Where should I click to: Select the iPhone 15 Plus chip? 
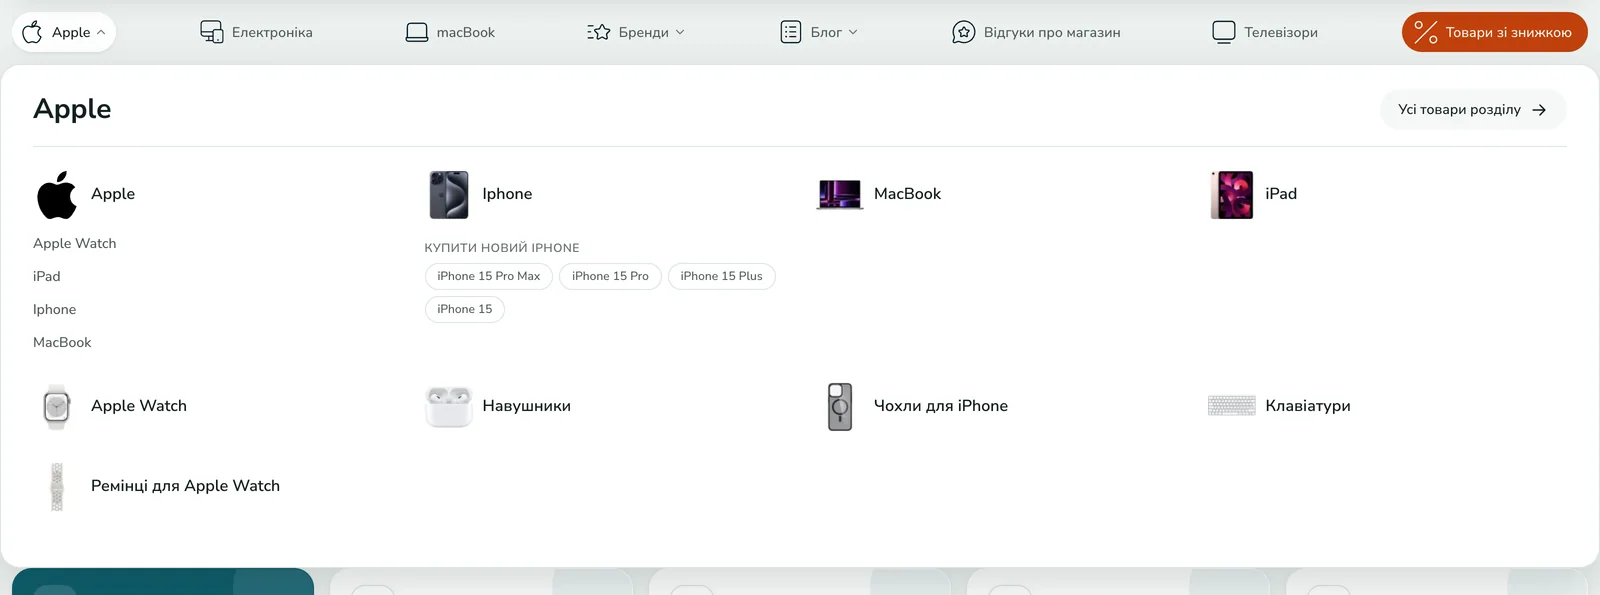tap(721, 276)
